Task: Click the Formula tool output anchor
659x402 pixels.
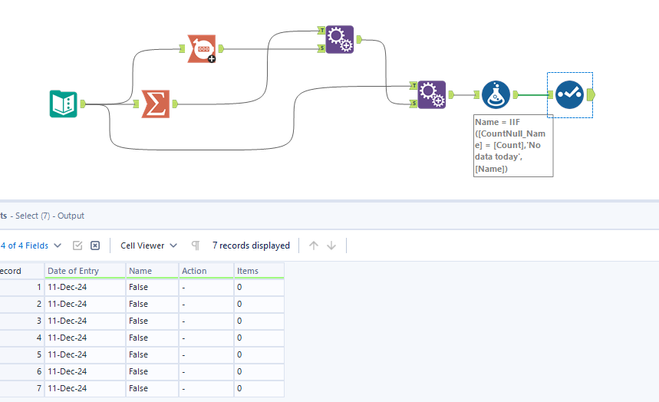Action: point(516,95)
